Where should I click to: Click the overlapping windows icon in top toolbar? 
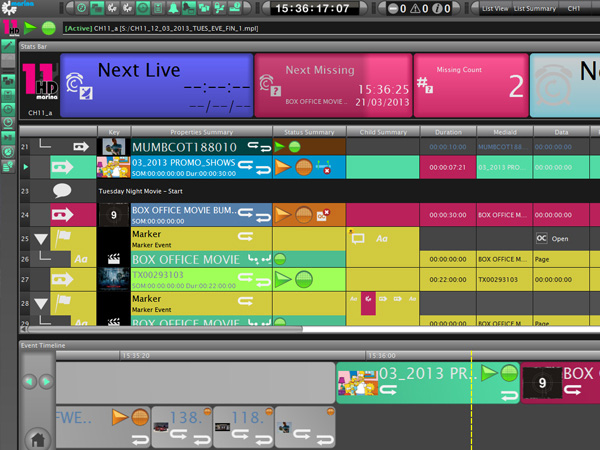tap(97, 8)
